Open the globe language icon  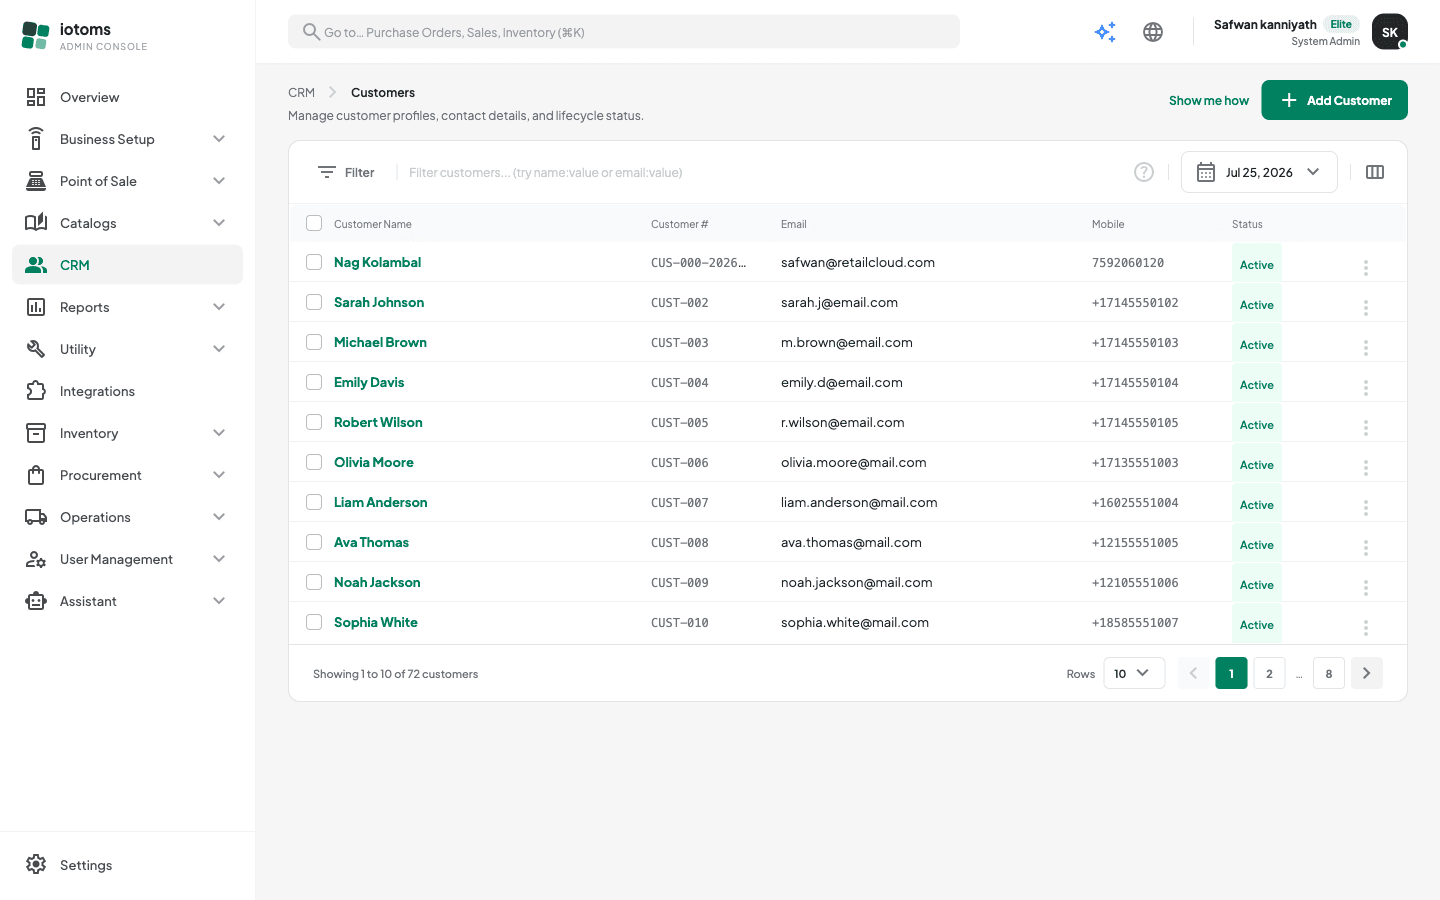pyautogui.click(x=1153, y=32)
